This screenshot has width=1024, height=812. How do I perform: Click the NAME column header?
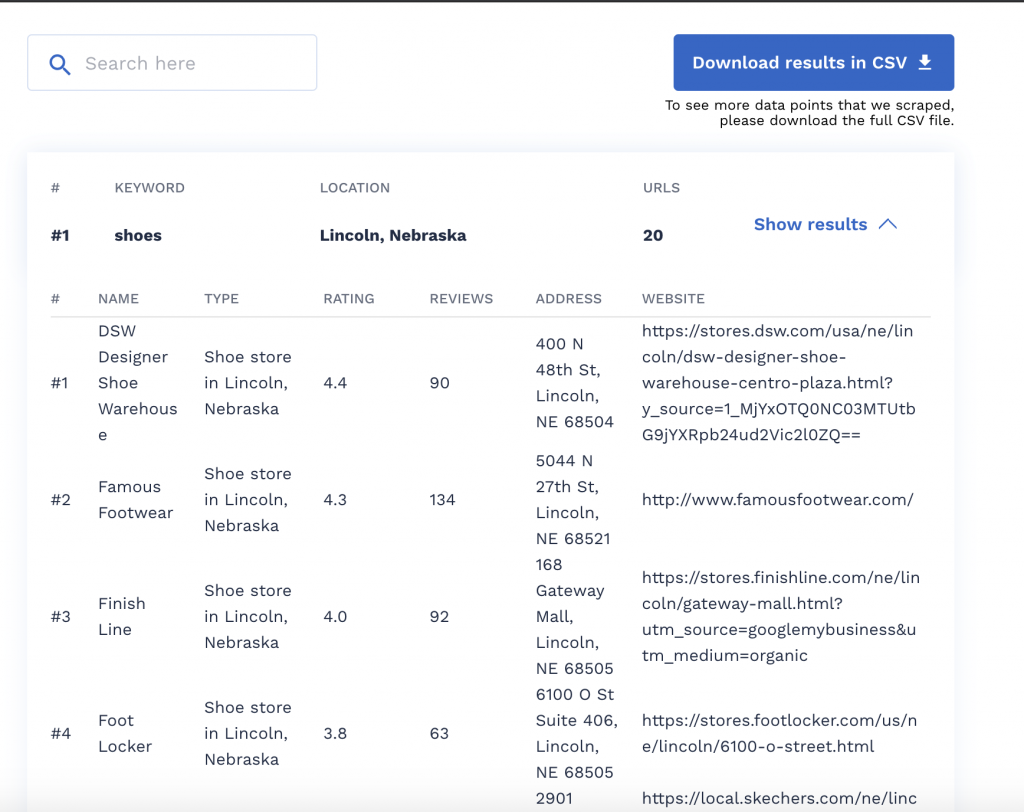click(118, 298)
